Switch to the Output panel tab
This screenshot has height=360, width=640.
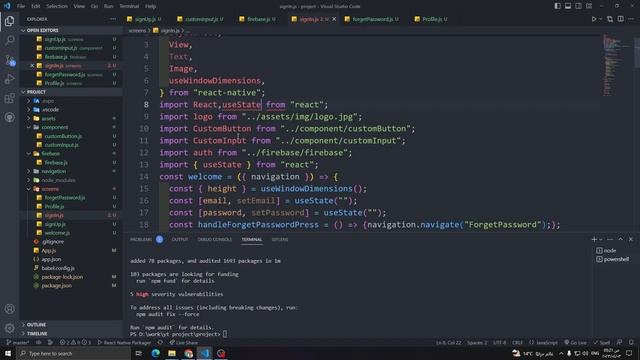pos(180,240)
